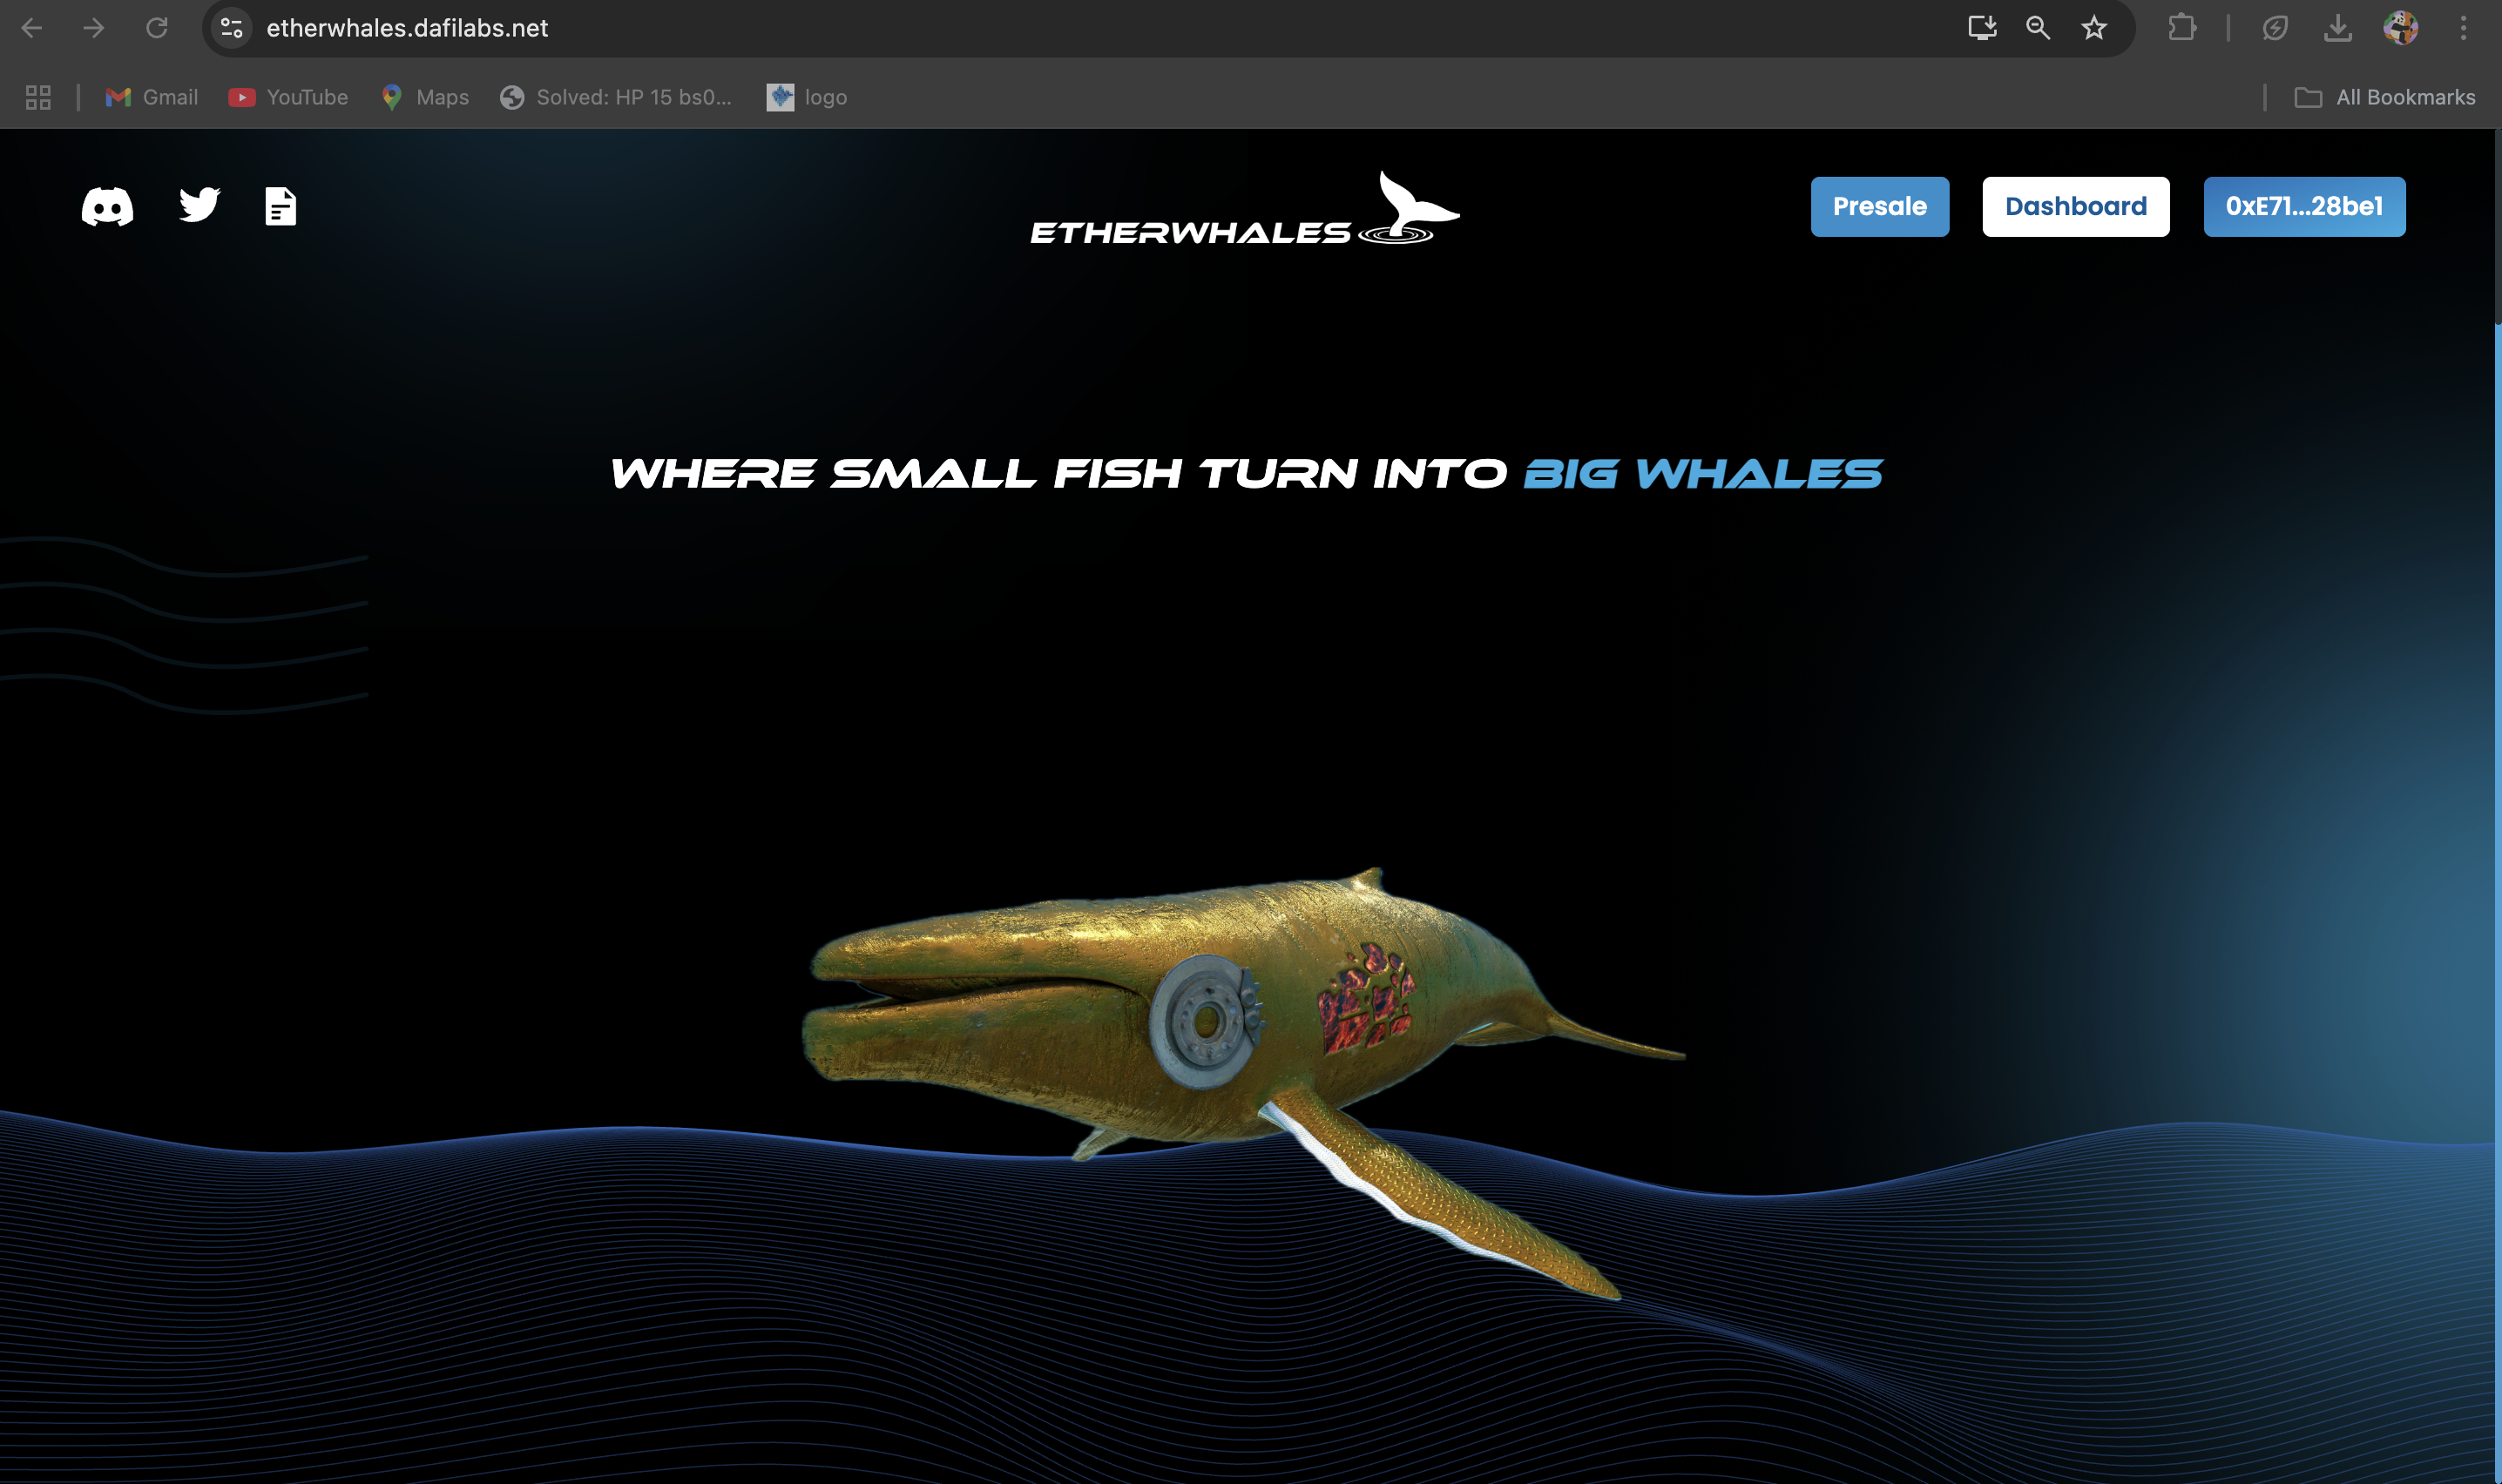Screen dimensions: 2502x1484
Task: Open YouTube bookmark
Action: pyautogui.click(x=288, y=97)
